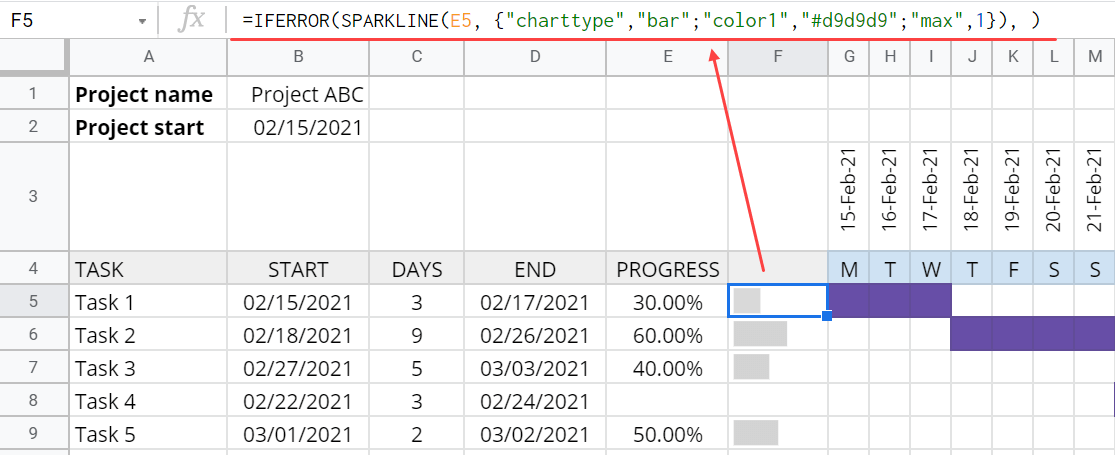Select row 5 header
This screenshot has width=1115, height=455.
point(33,301)
